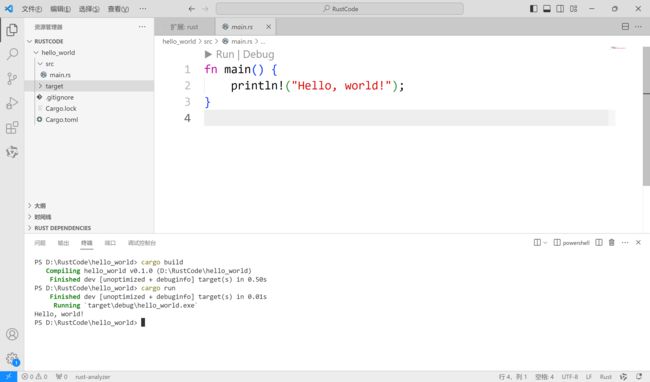Image resolution: width=650 pixels, height=382 pixels.
Task: Click the UTF-8 encoding indicator
Action: [x=570, y=377]
